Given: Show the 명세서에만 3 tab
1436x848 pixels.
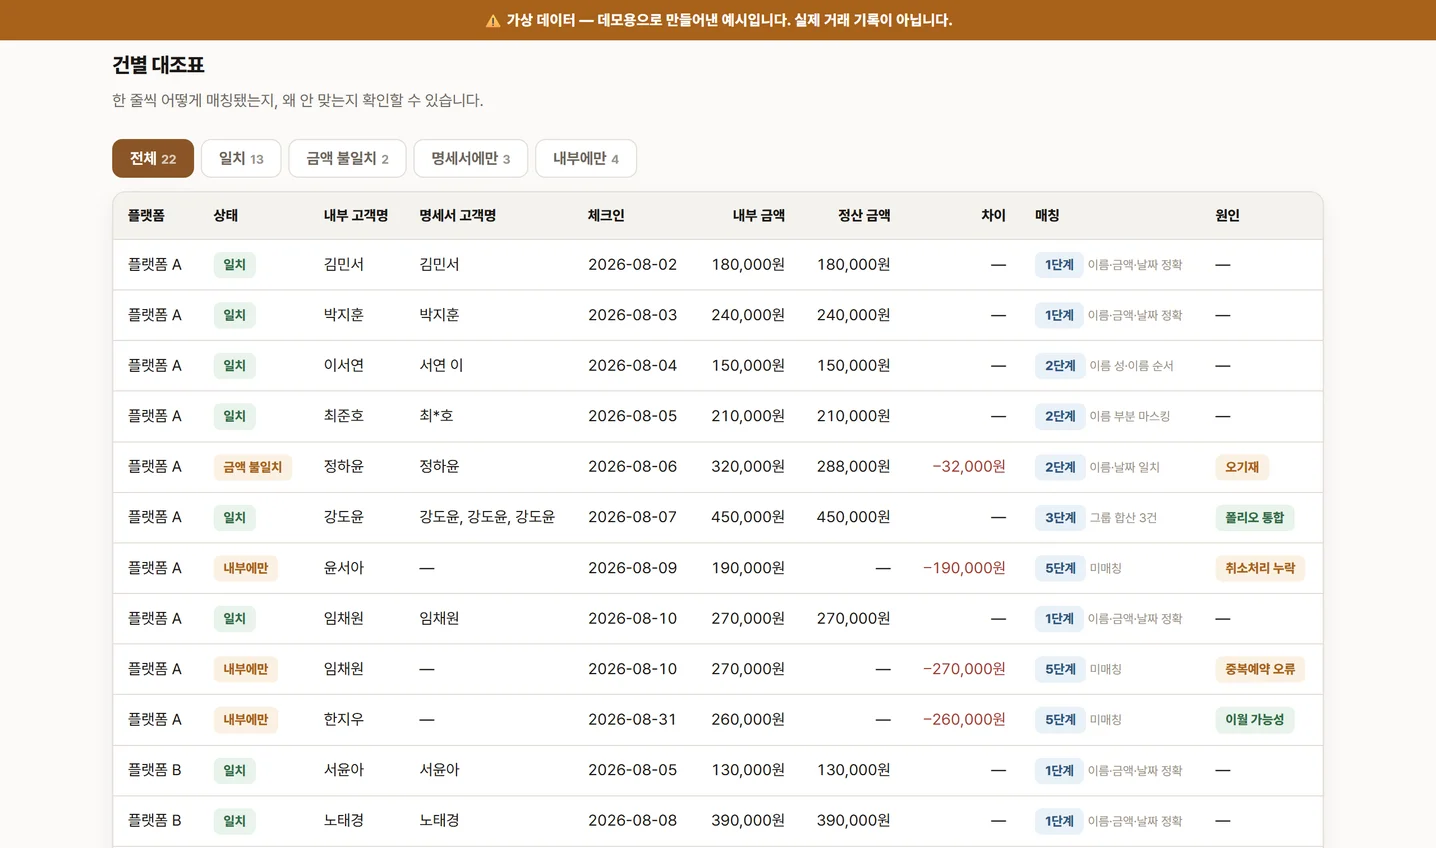Looking at the screenshot, I should (x=470, y=158).
